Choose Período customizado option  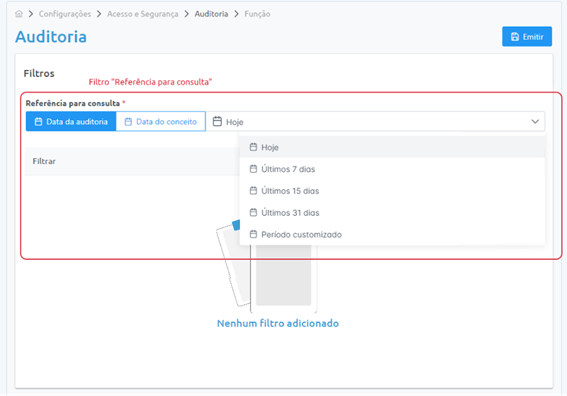point(392,234)
